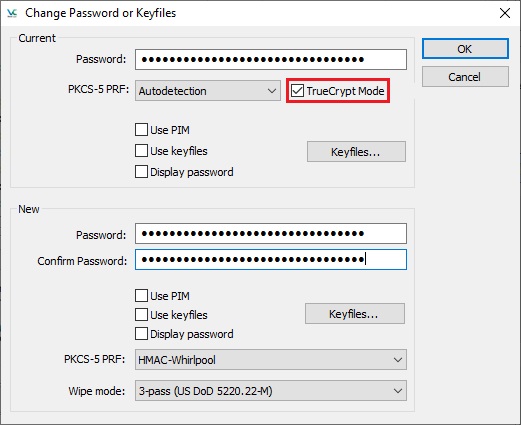Expand the HMAC-Whirlpool PRF dropdown
The width and height of the screenshot is (521, 425).
point(271,360)
